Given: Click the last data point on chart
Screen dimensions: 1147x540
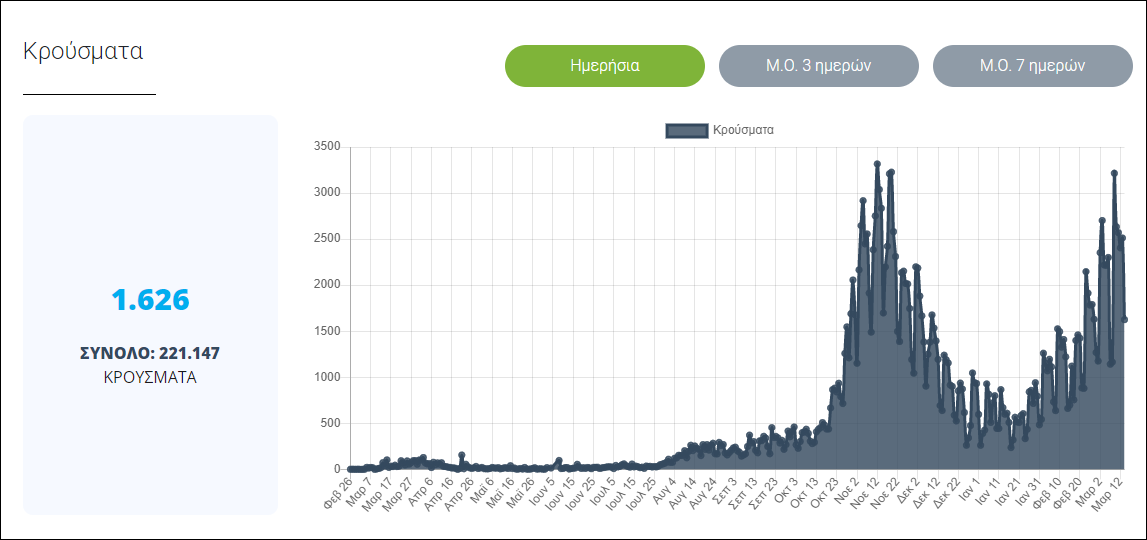Looking at the screenshot, I should pos(1125,319).
